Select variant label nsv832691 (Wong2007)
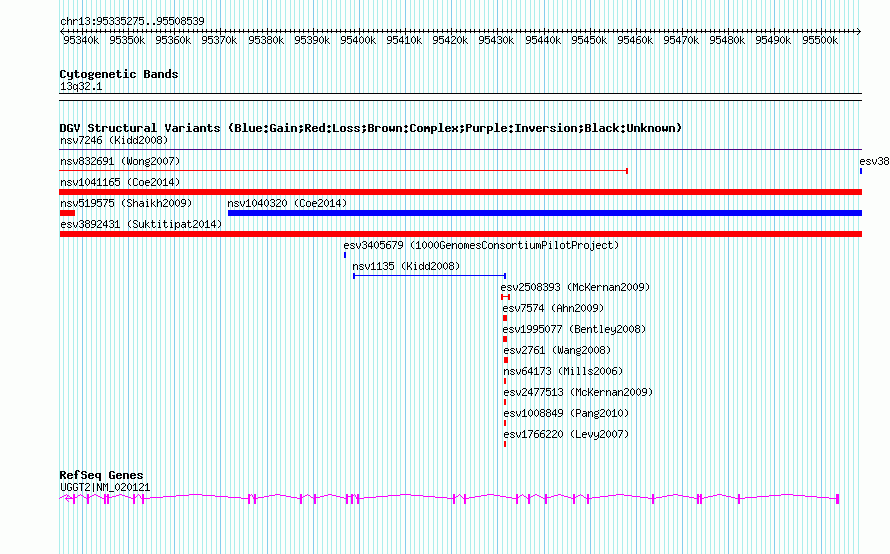Viewport: 890px width, 554px height. pyautogui.click(x=120, y=161)
